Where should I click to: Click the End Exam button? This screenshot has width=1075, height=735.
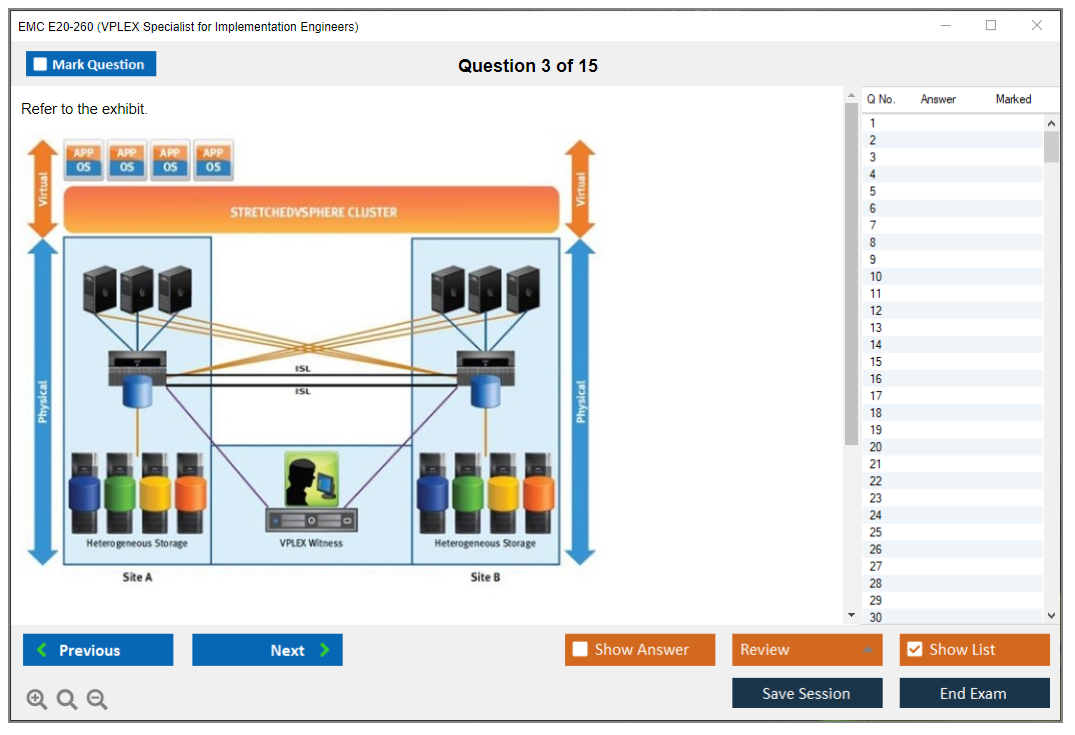point(973,693)
